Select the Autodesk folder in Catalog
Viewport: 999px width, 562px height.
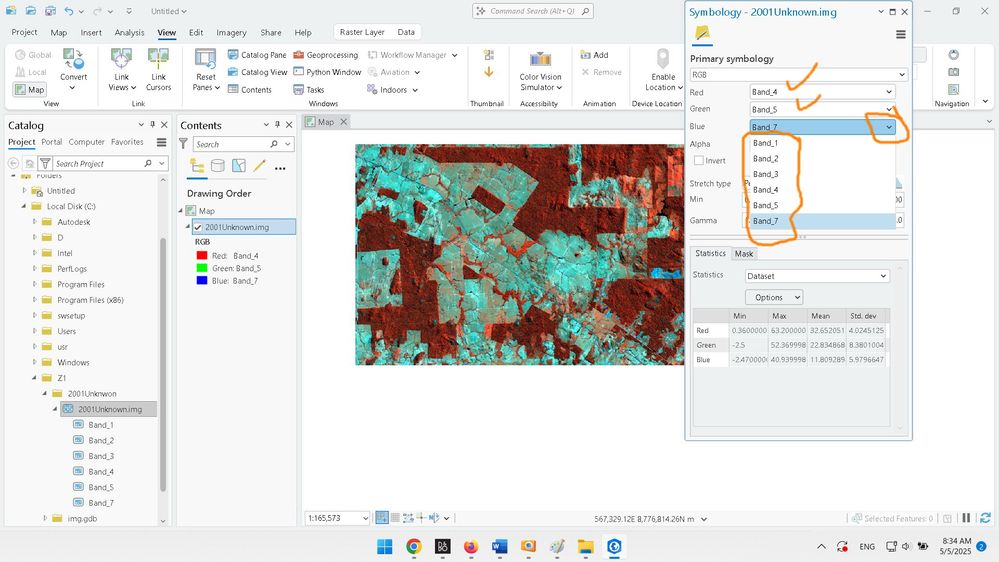coord(73,222)
